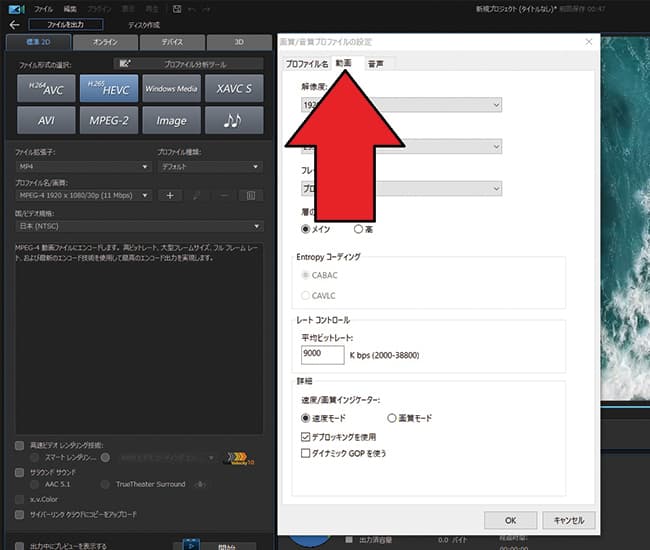Select the XAVC S format button

click(234, 88)
